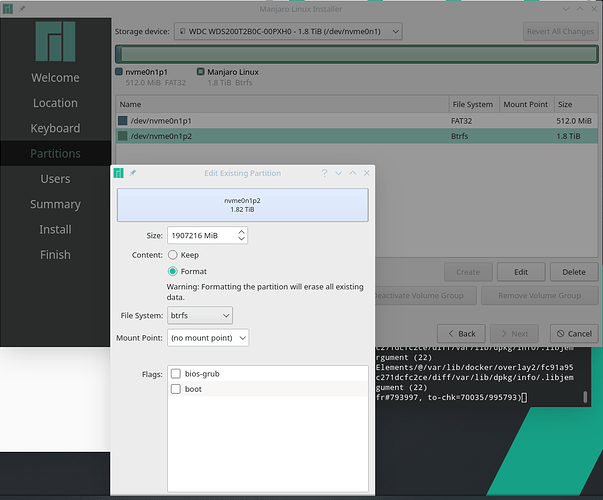Go to the Summary step in the sidebar
The width and height of the screenshot is (603, 500).
click(55, 204)
